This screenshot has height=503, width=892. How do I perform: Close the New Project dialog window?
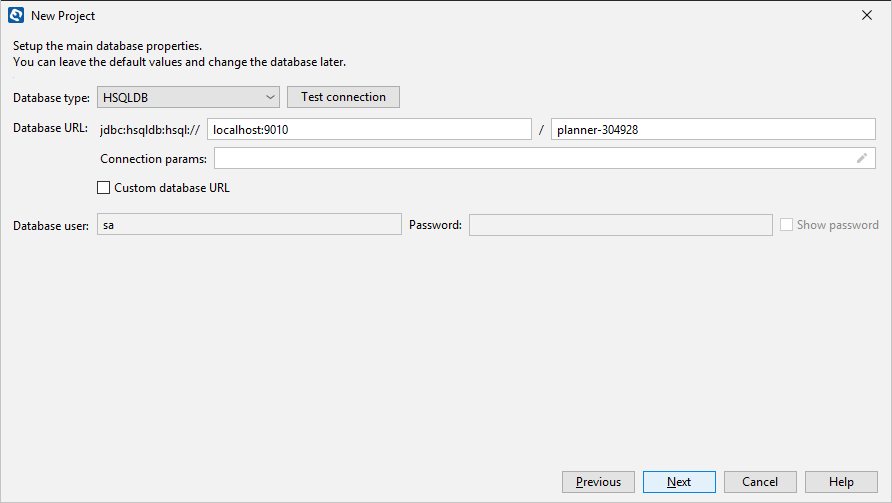pyautogui.click(x=866, y=15)
